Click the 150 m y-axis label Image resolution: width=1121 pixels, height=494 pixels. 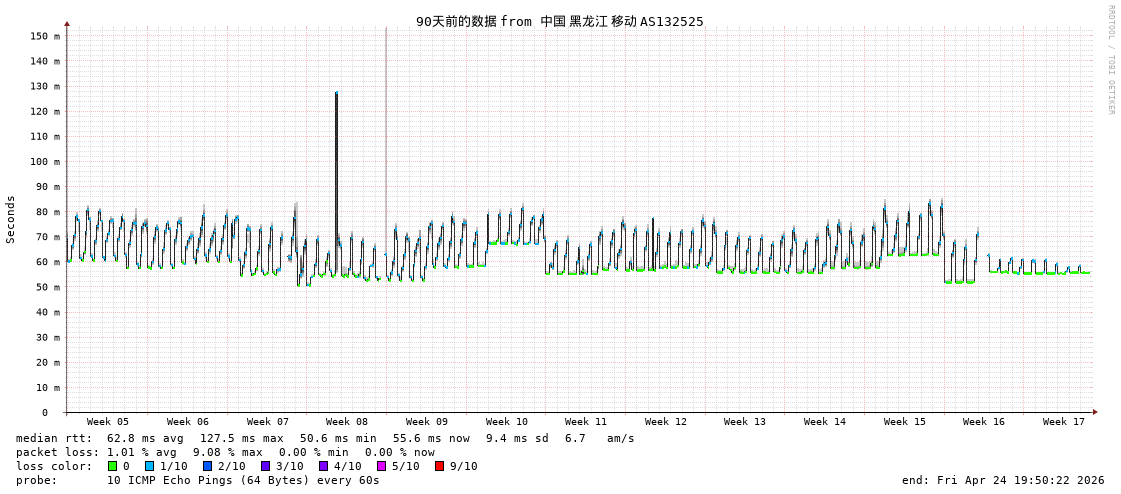(x=45, y=36)
